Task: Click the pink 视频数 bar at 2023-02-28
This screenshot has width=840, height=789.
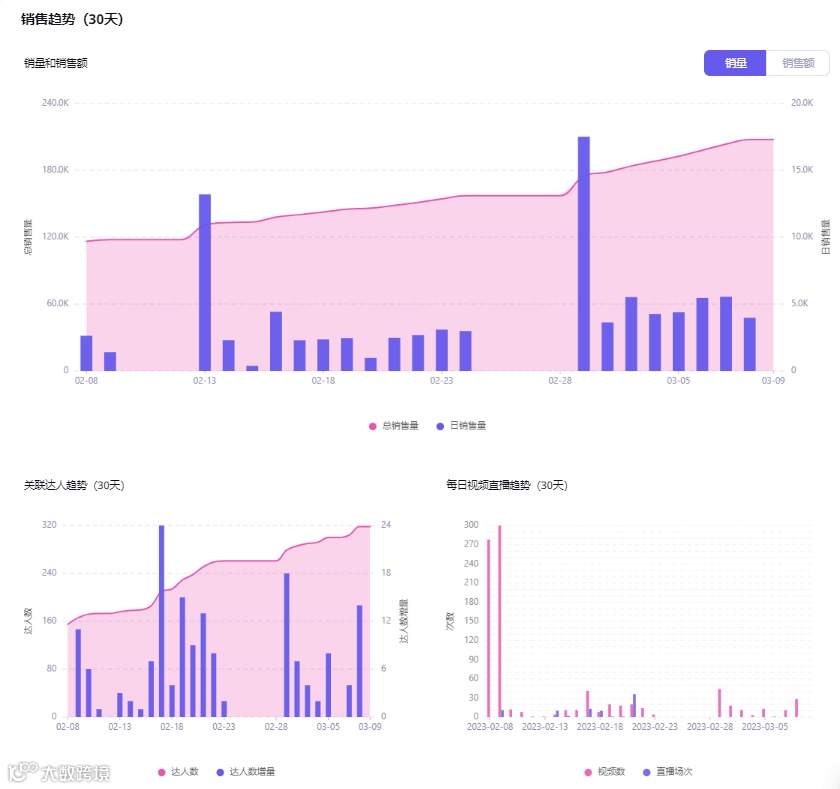Action: pyautogui.click(x=719, y=703)
